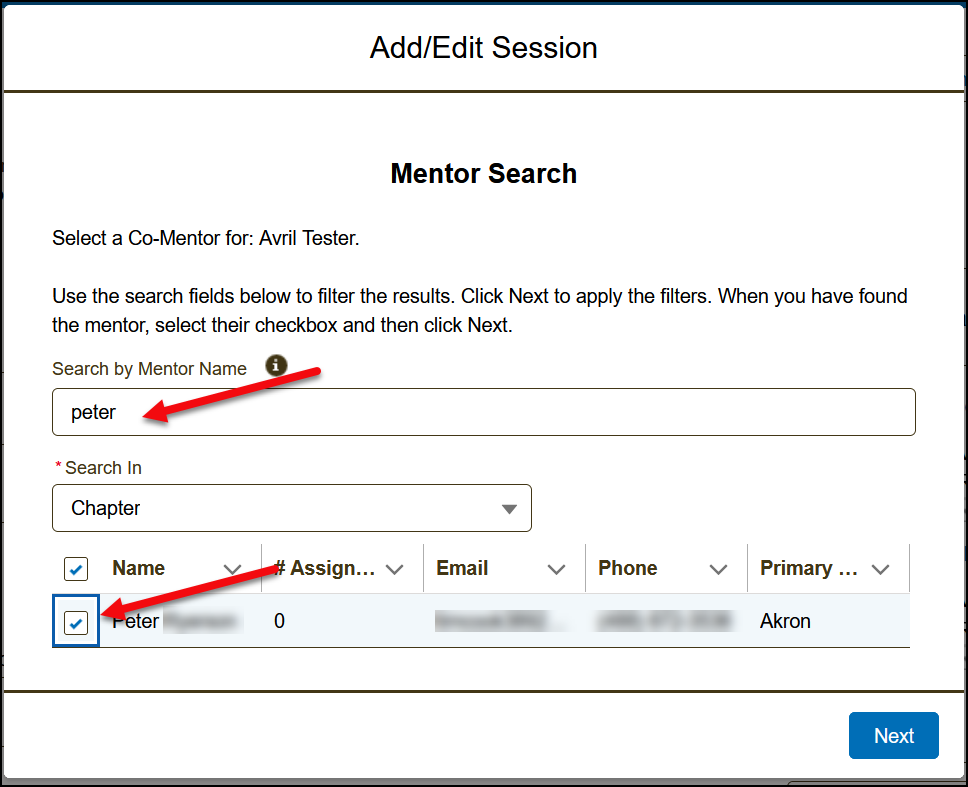This screenshot has height=787, width=968.
Task: Sort by the # Assign column header
Action: pyautogui.click(x=326, y=568)
